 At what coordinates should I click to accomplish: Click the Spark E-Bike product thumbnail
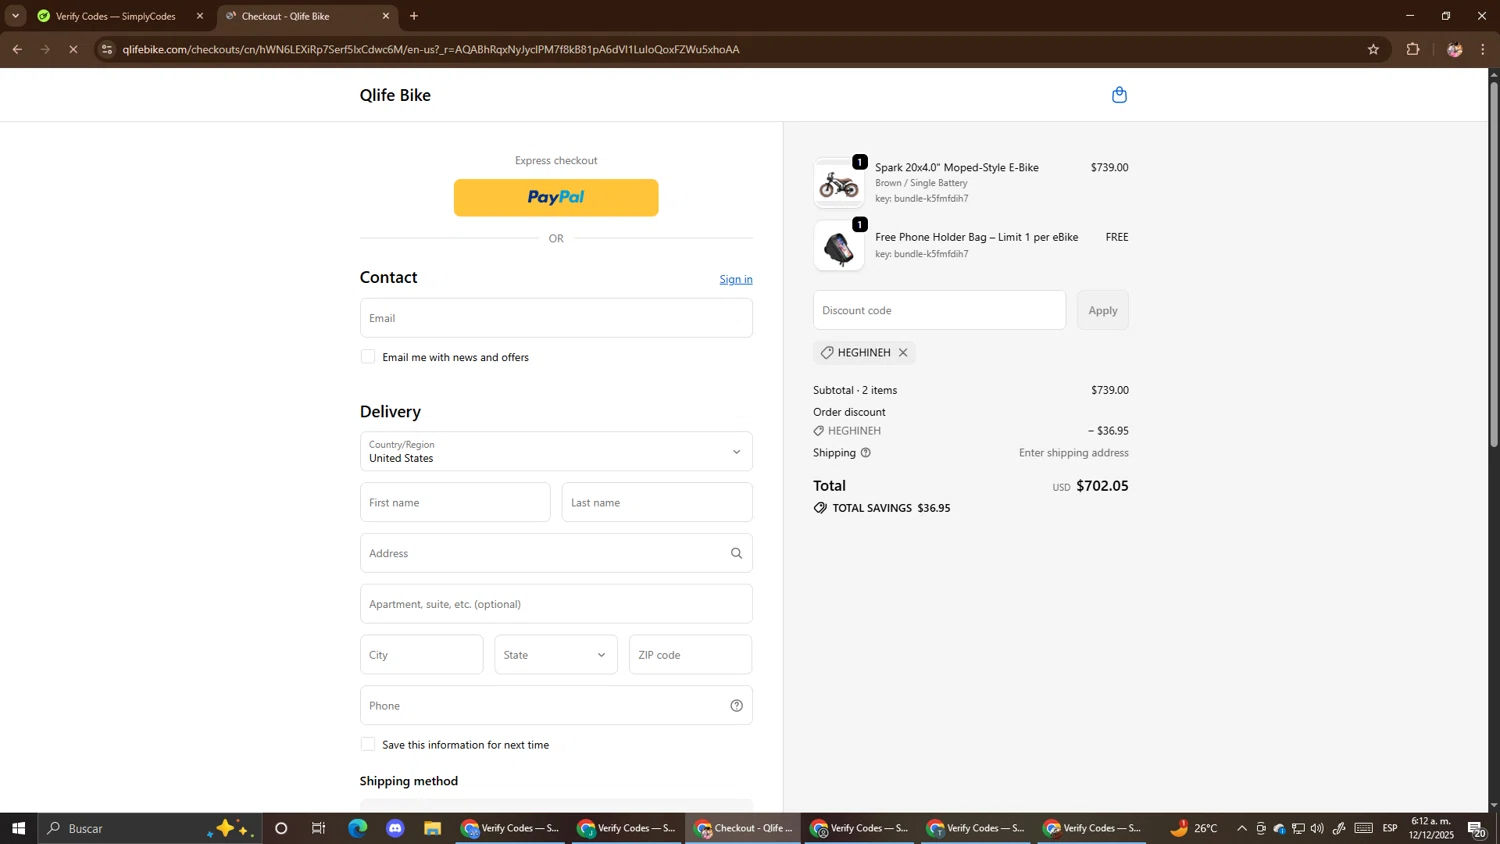pos(839,183)
